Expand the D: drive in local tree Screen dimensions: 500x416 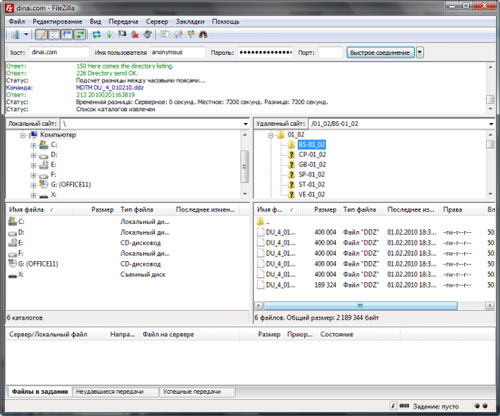[33, 155]
